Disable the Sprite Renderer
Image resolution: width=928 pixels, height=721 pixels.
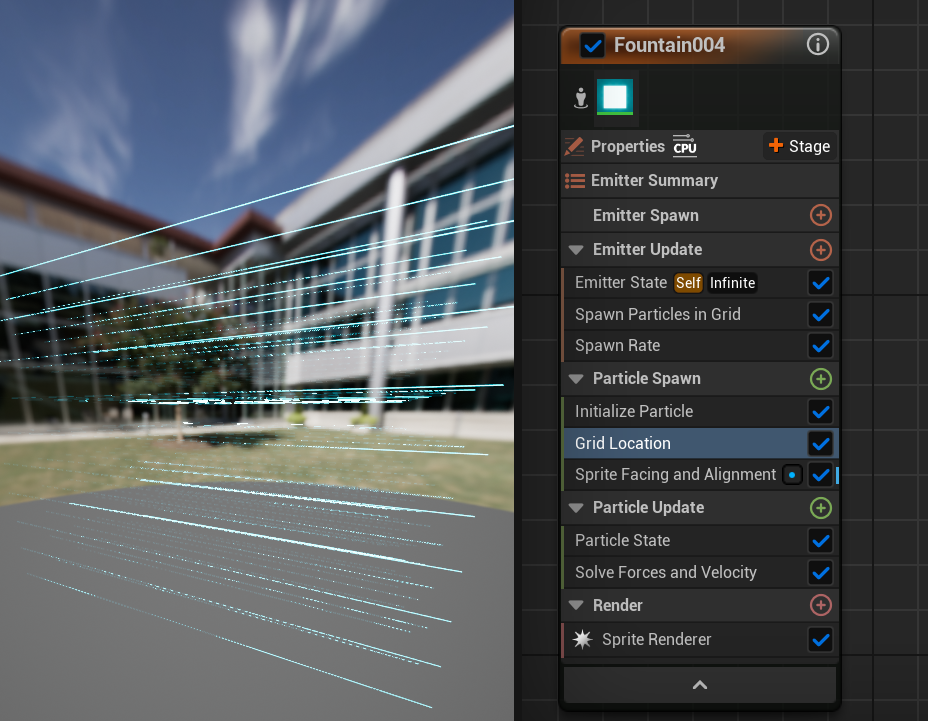coord(820,640)
